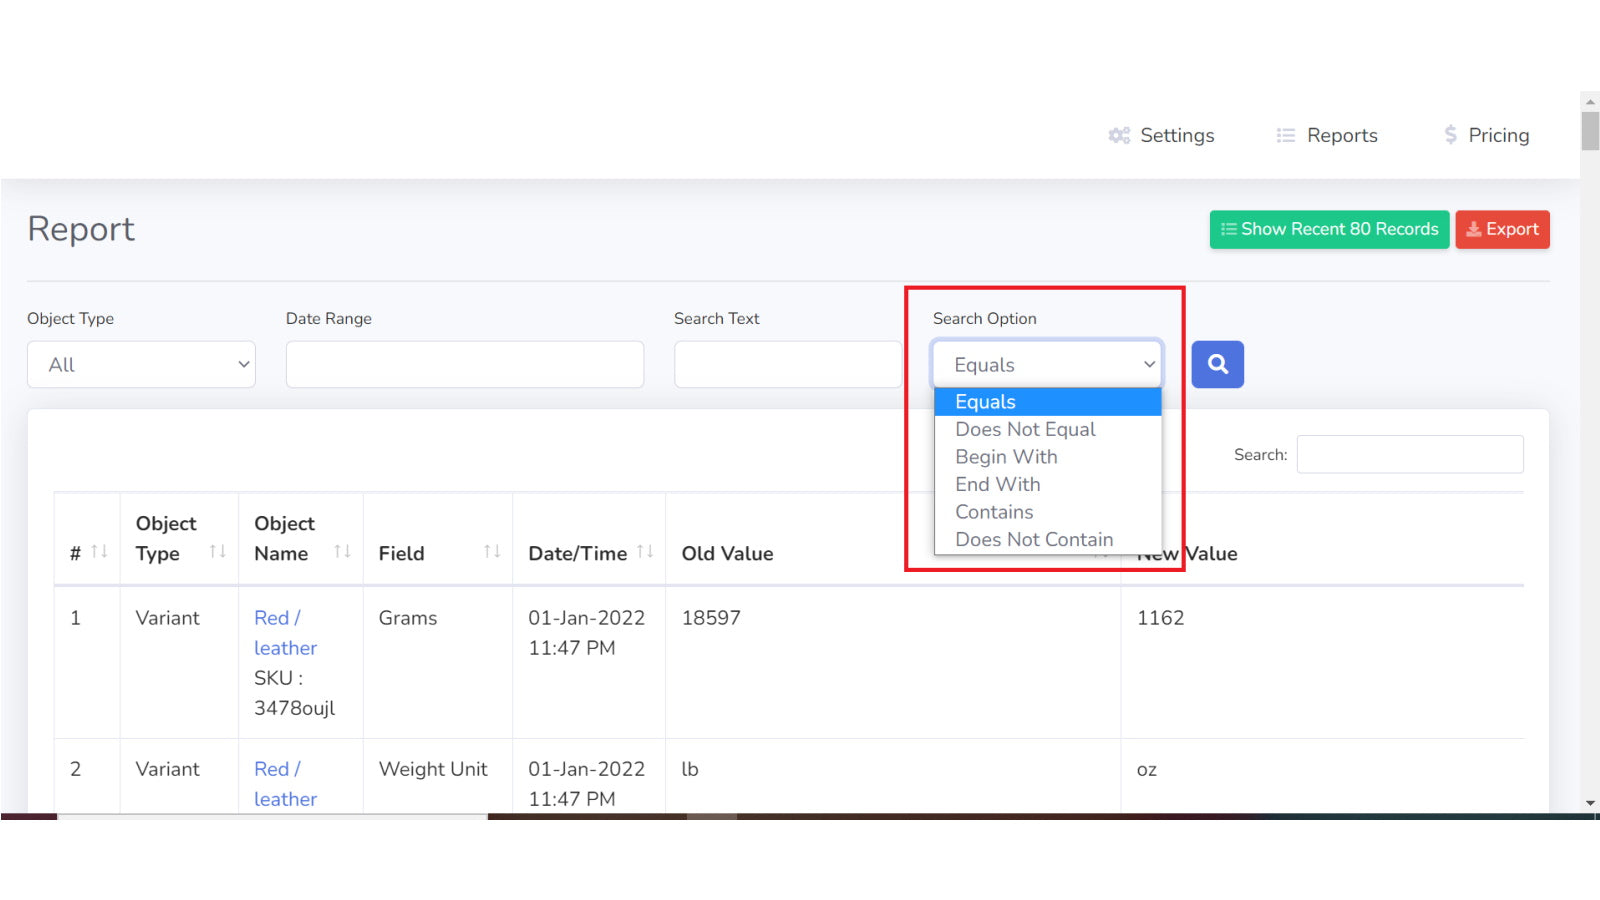Open the Red / leather variant link

[284, 633]
